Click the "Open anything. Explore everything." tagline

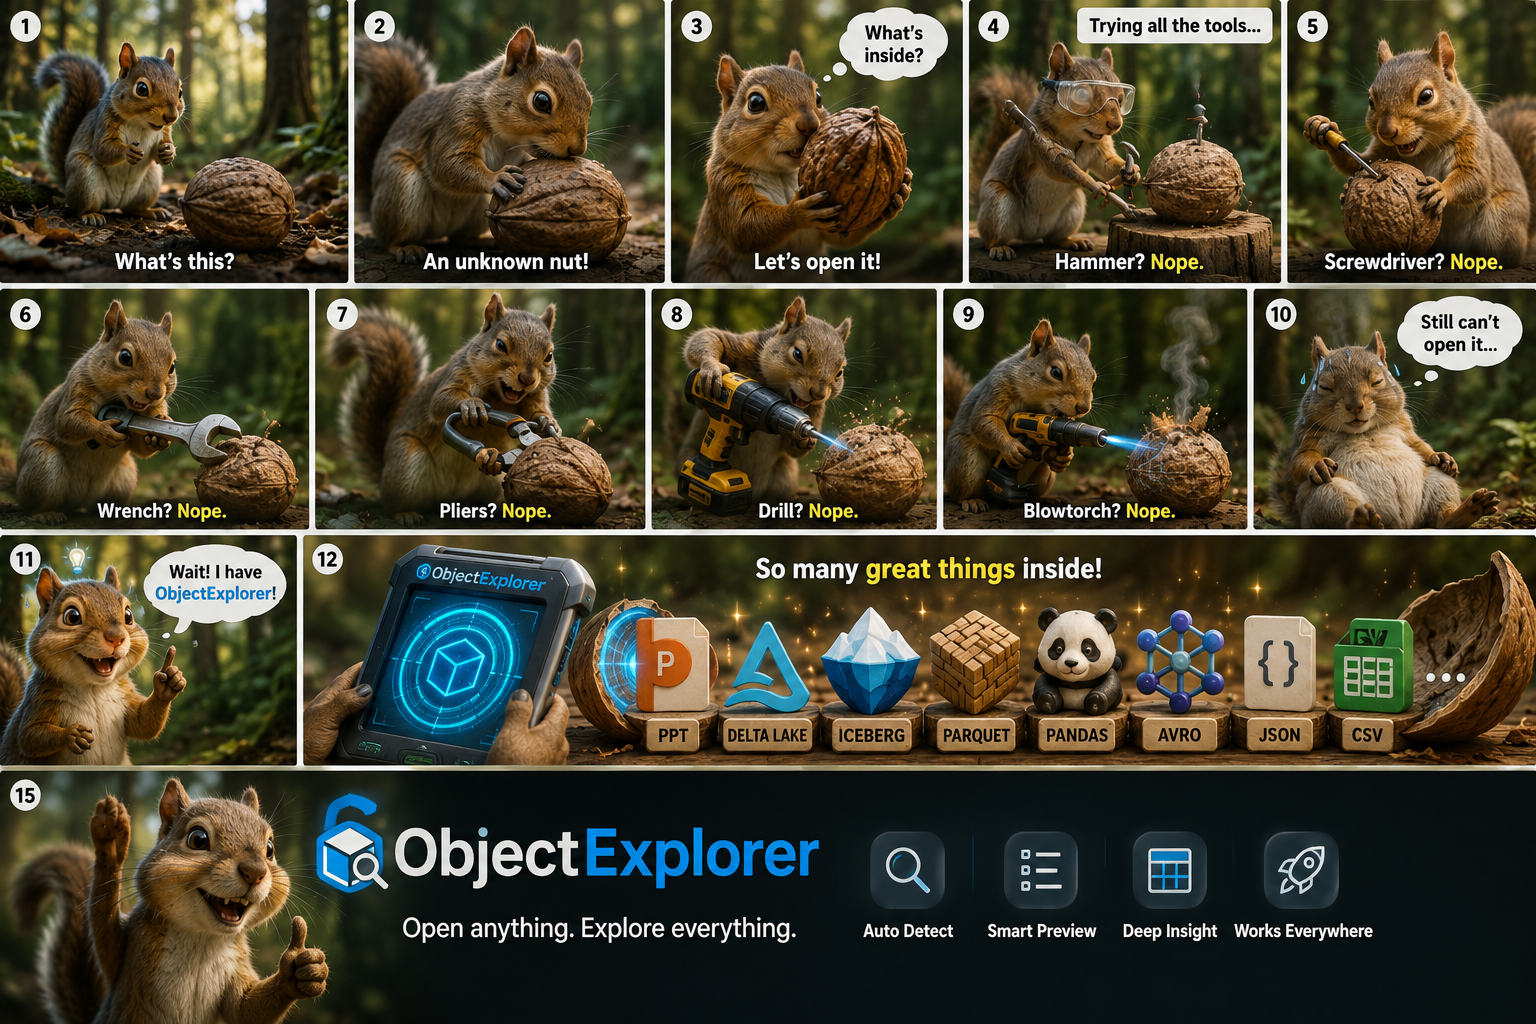coord(599,928)
